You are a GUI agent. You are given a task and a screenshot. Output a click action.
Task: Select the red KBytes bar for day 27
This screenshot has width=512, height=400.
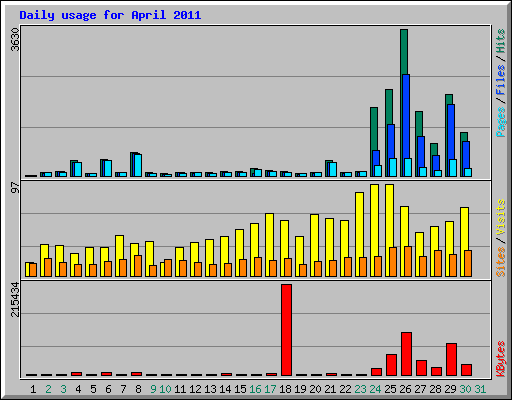coord(421,368)
